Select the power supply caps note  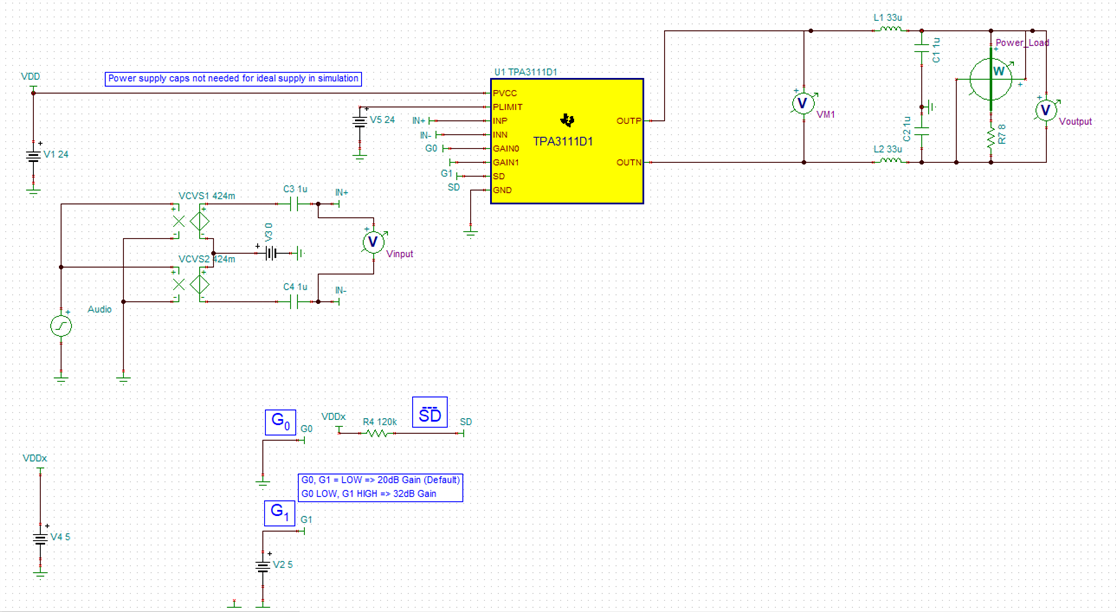[x=233, y=79]
